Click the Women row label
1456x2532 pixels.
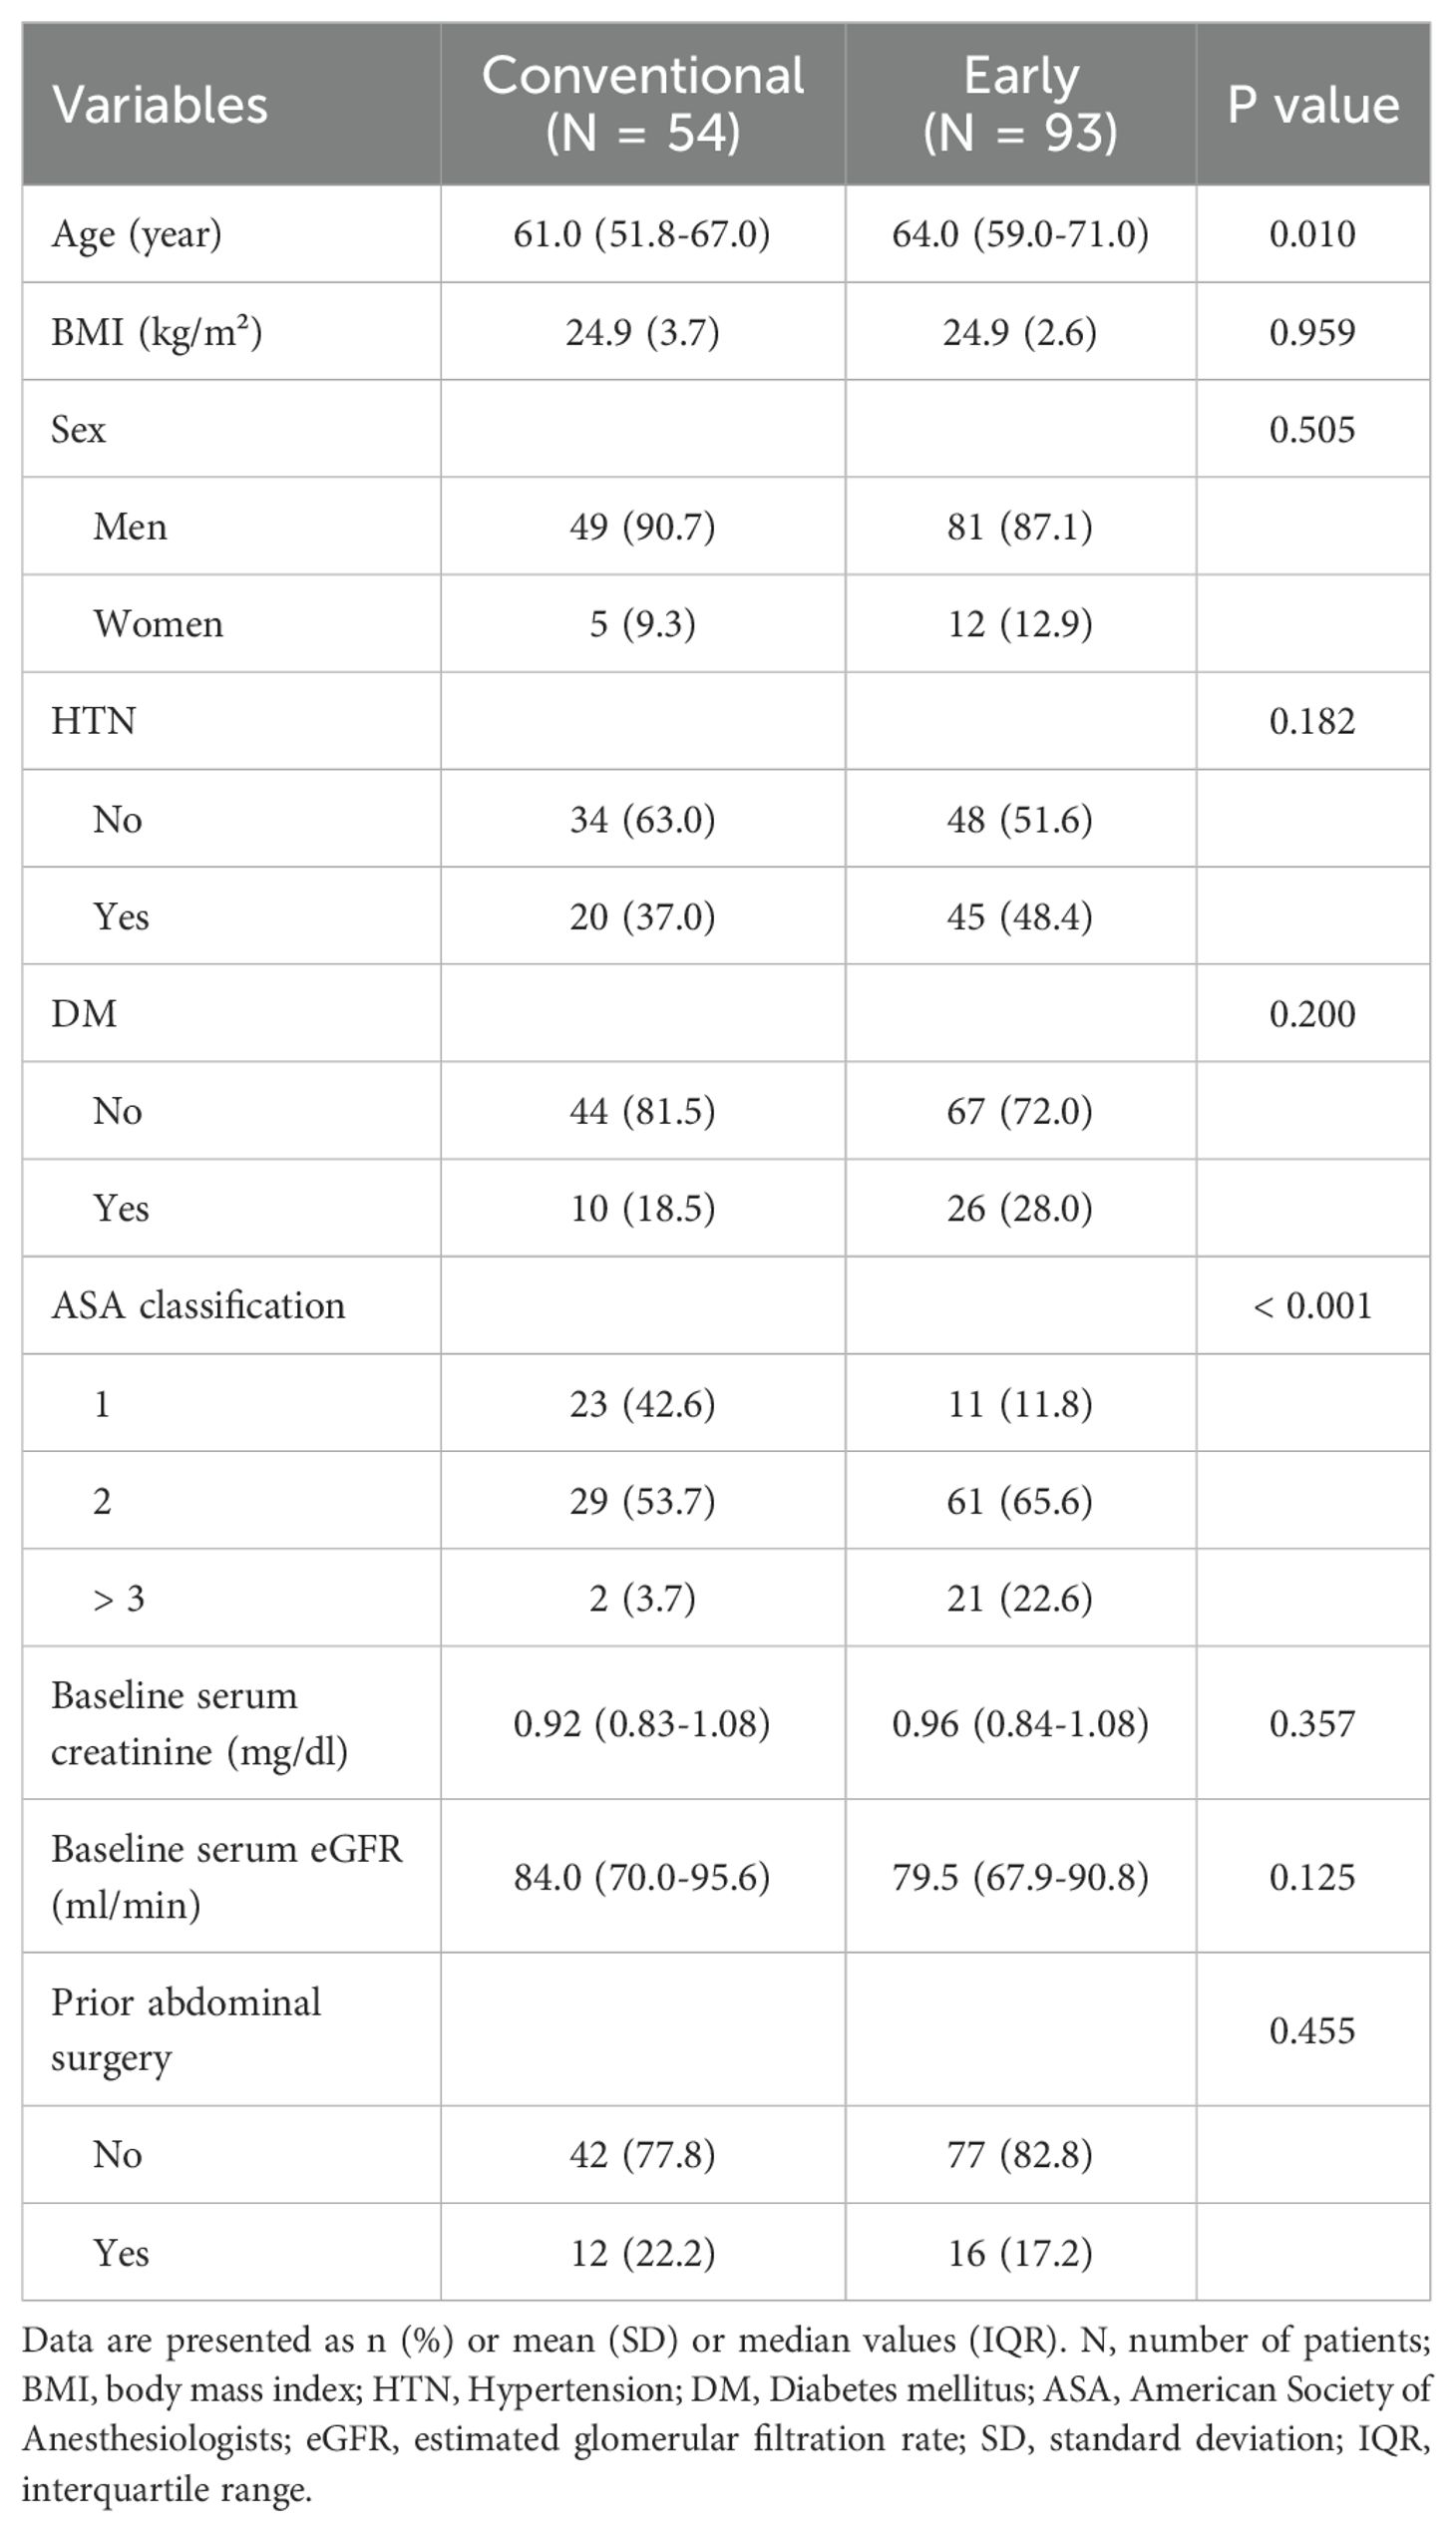(x=158, y=624)
